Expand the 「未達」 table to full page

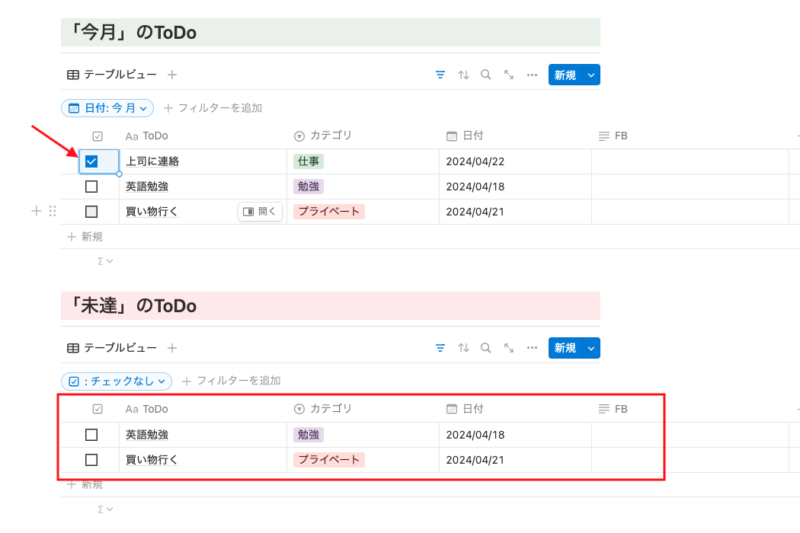pyautogui.click(x=509, y=348)
